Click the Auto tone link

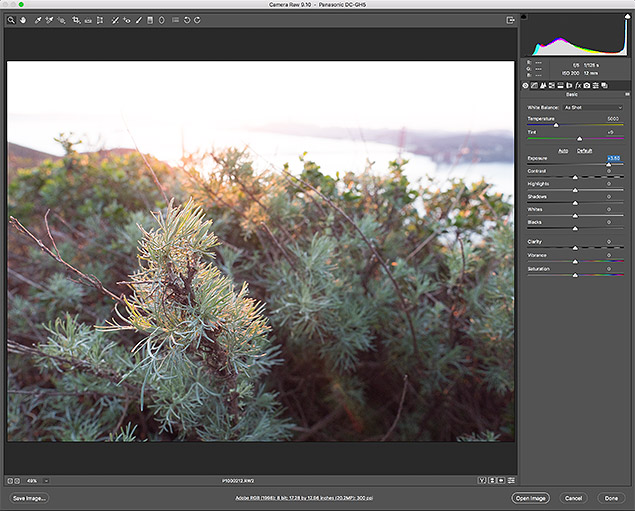[x=563, y=150]
